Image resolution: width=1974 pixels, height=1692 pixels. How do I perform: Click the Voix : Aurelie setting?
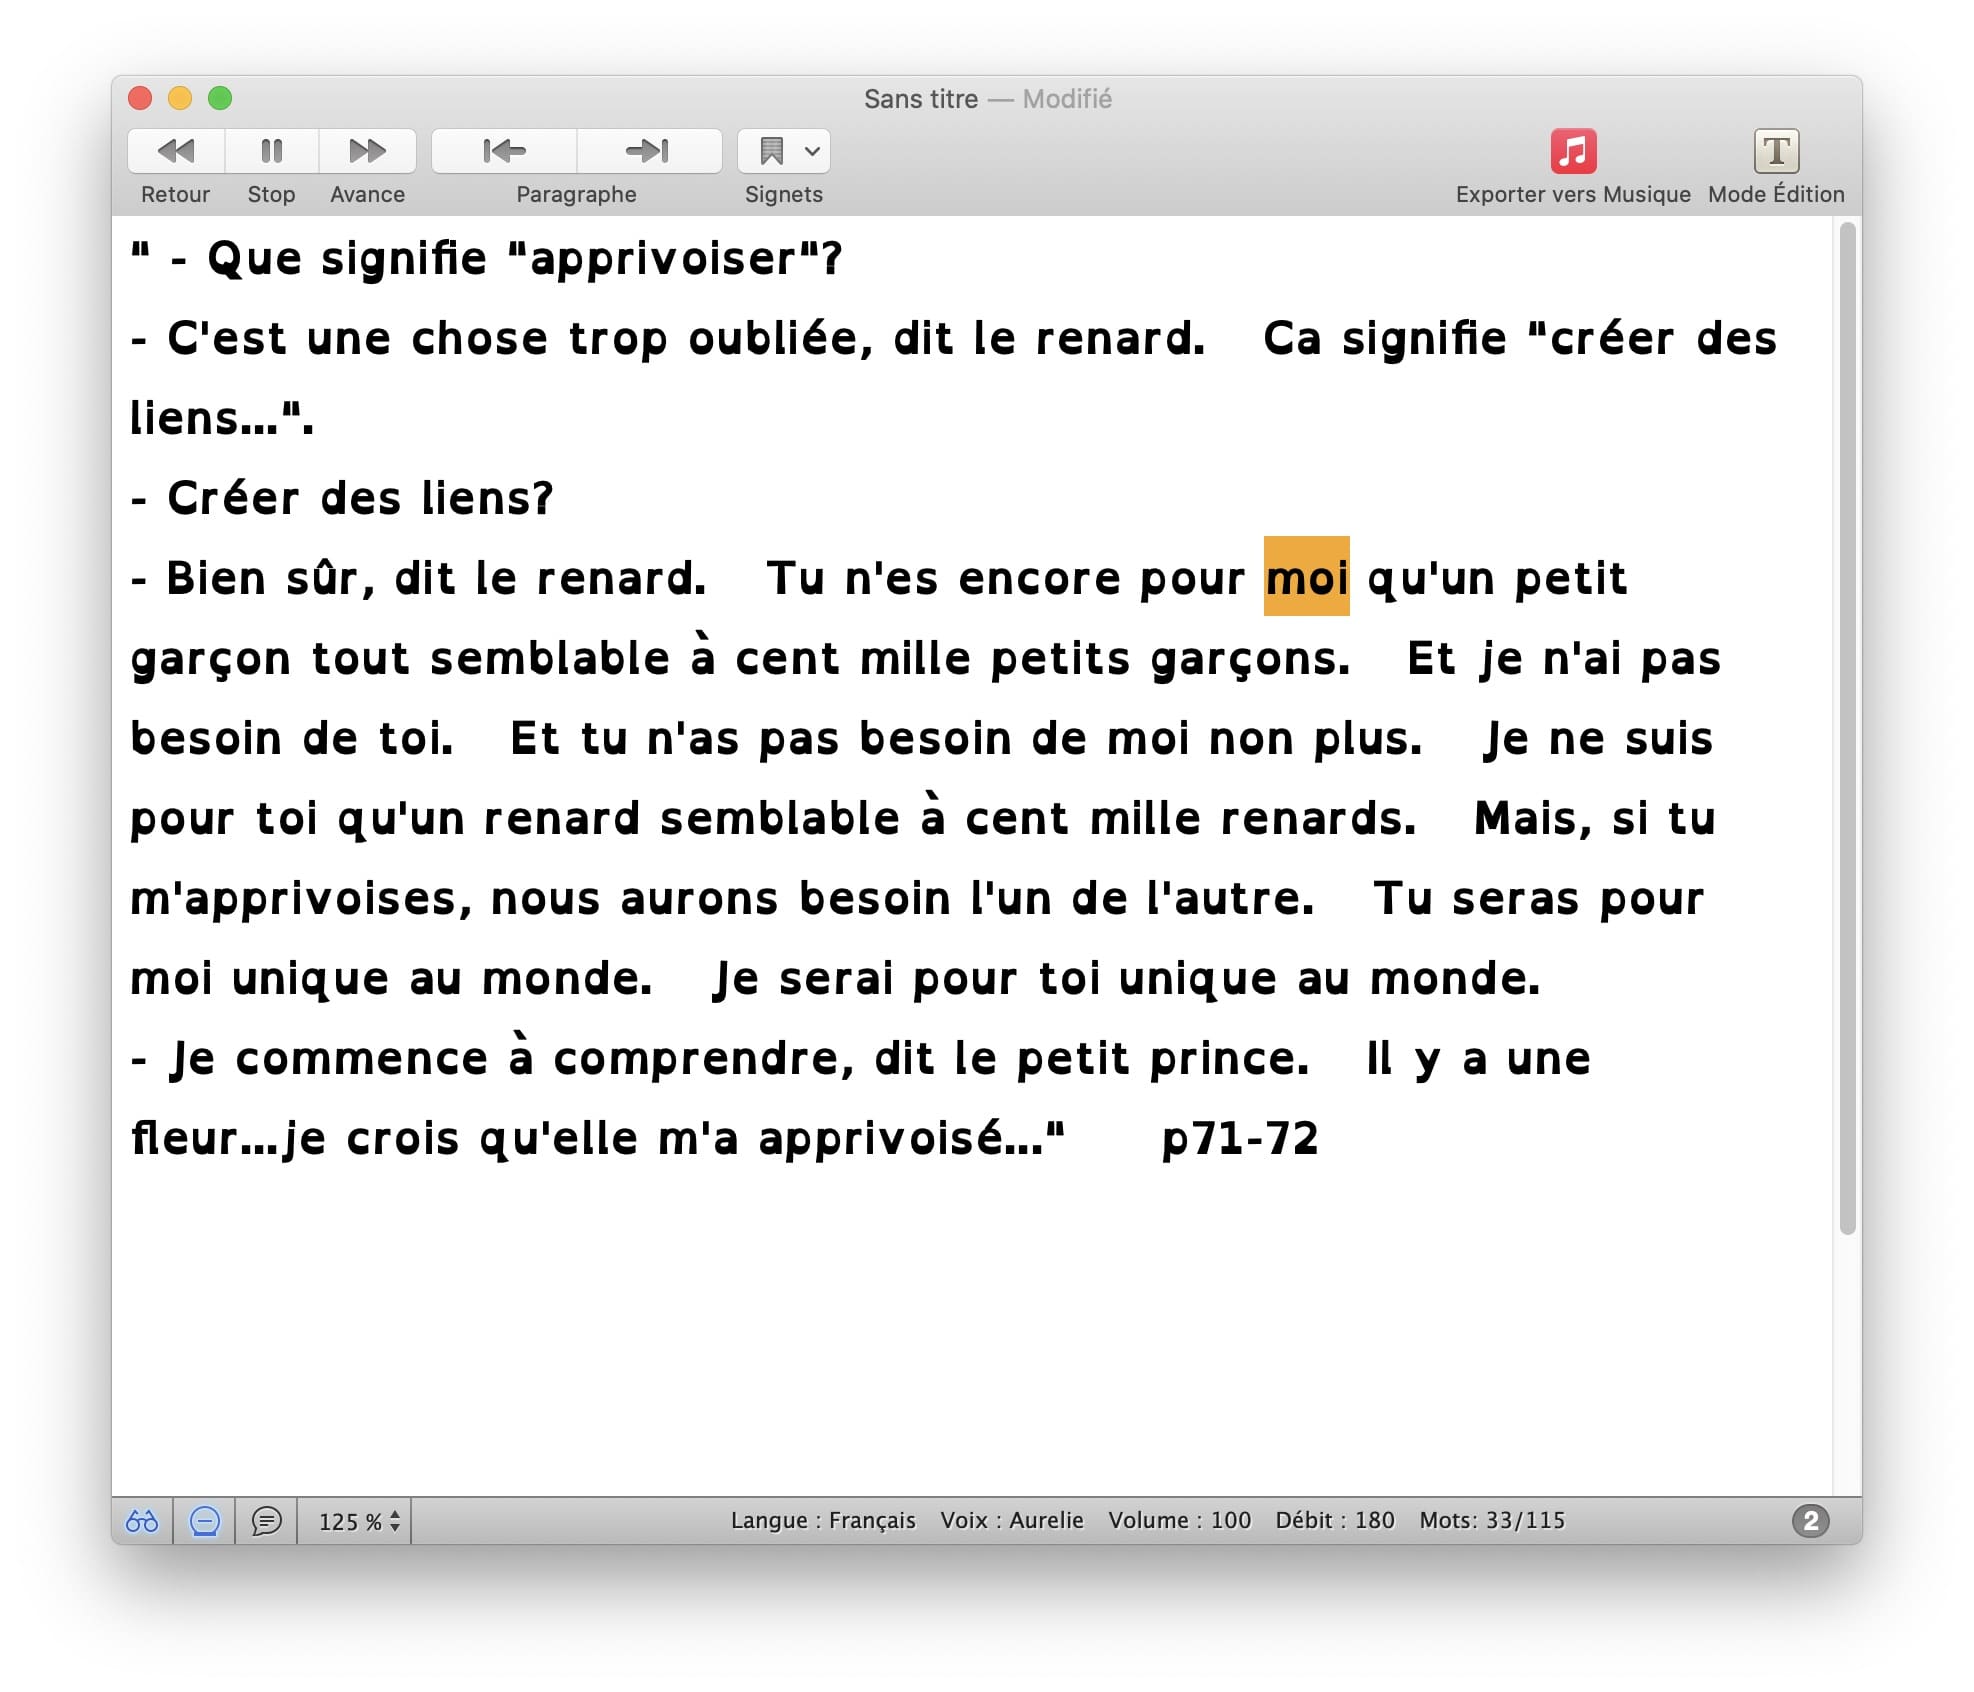point(1011,1520)
